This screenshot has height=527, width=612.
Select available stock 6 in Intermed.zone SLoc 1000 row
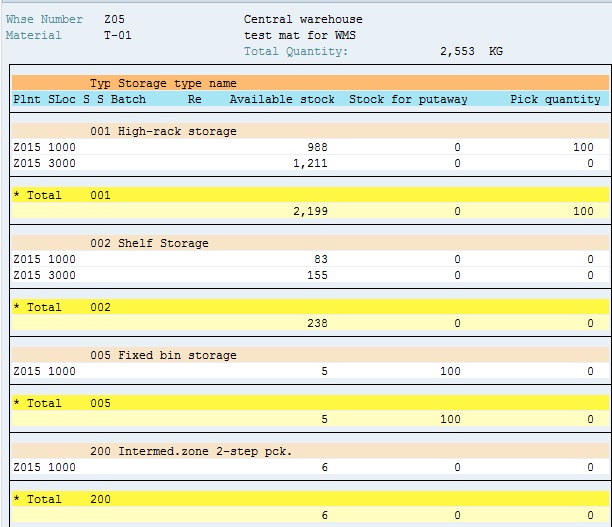(324, 467)
